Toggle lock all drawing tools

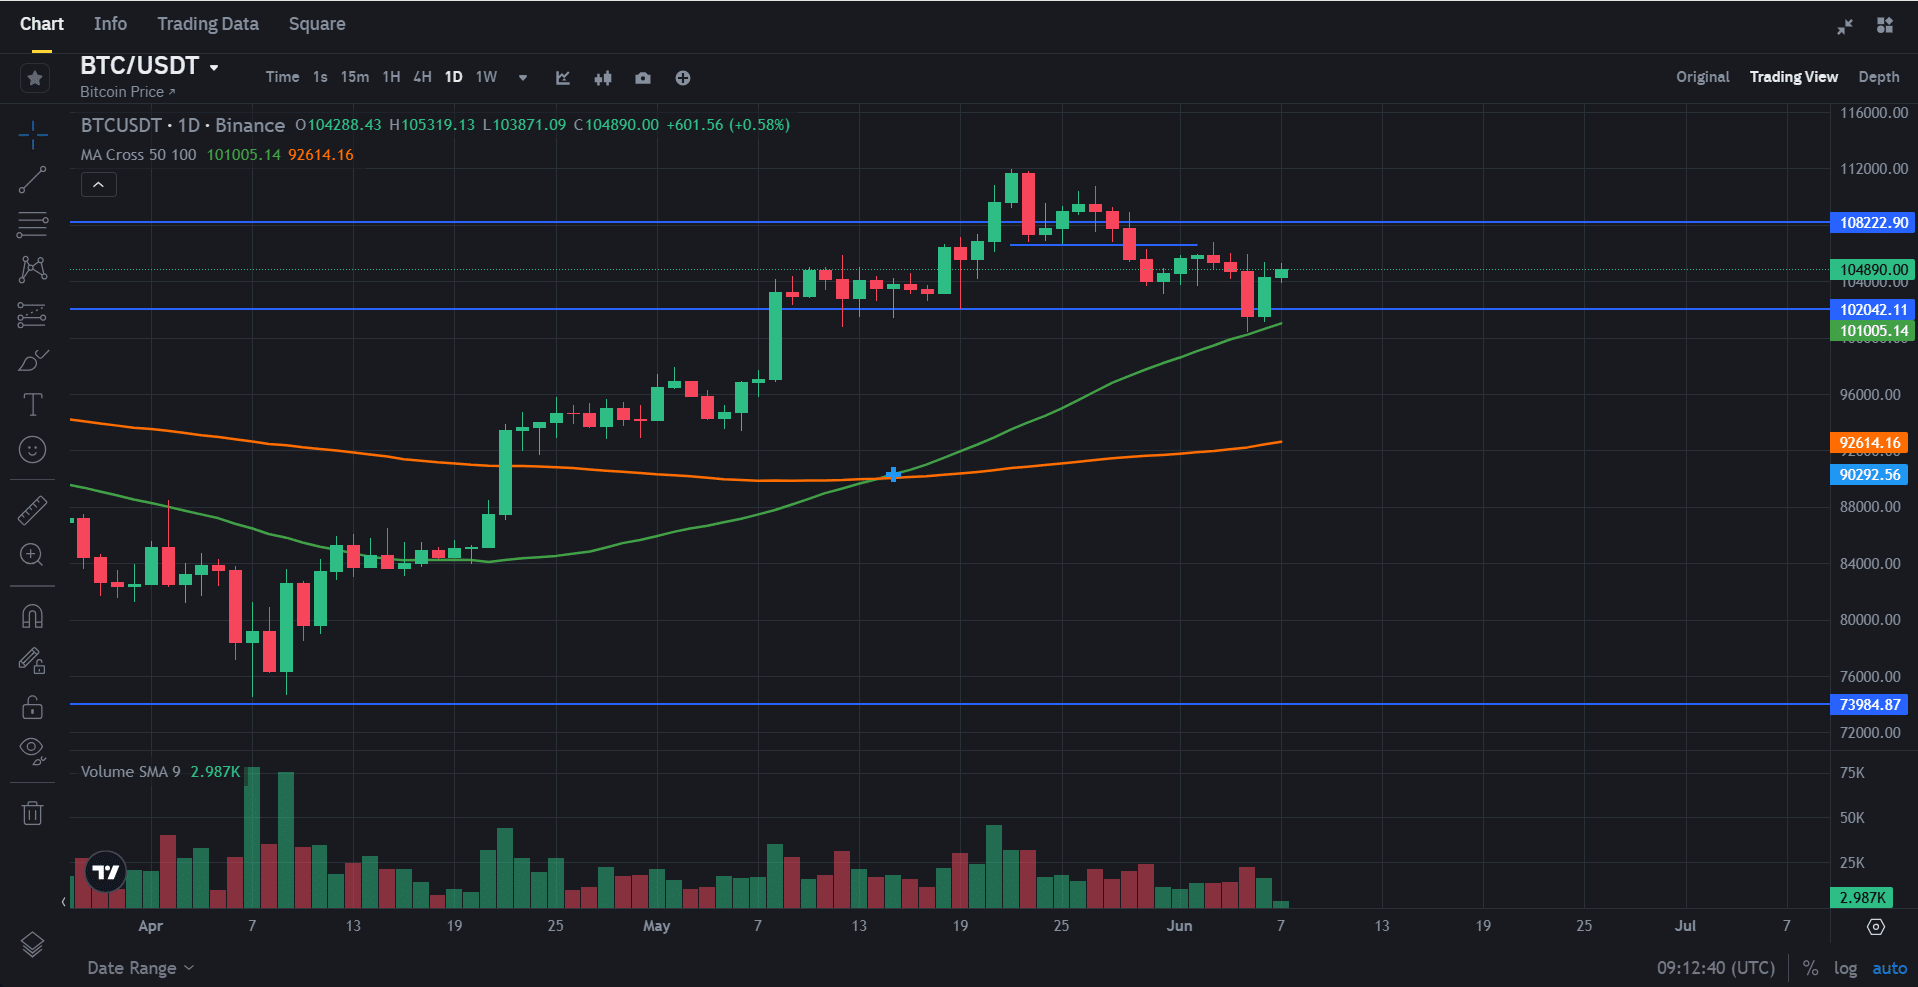click(x=32, y=707)
